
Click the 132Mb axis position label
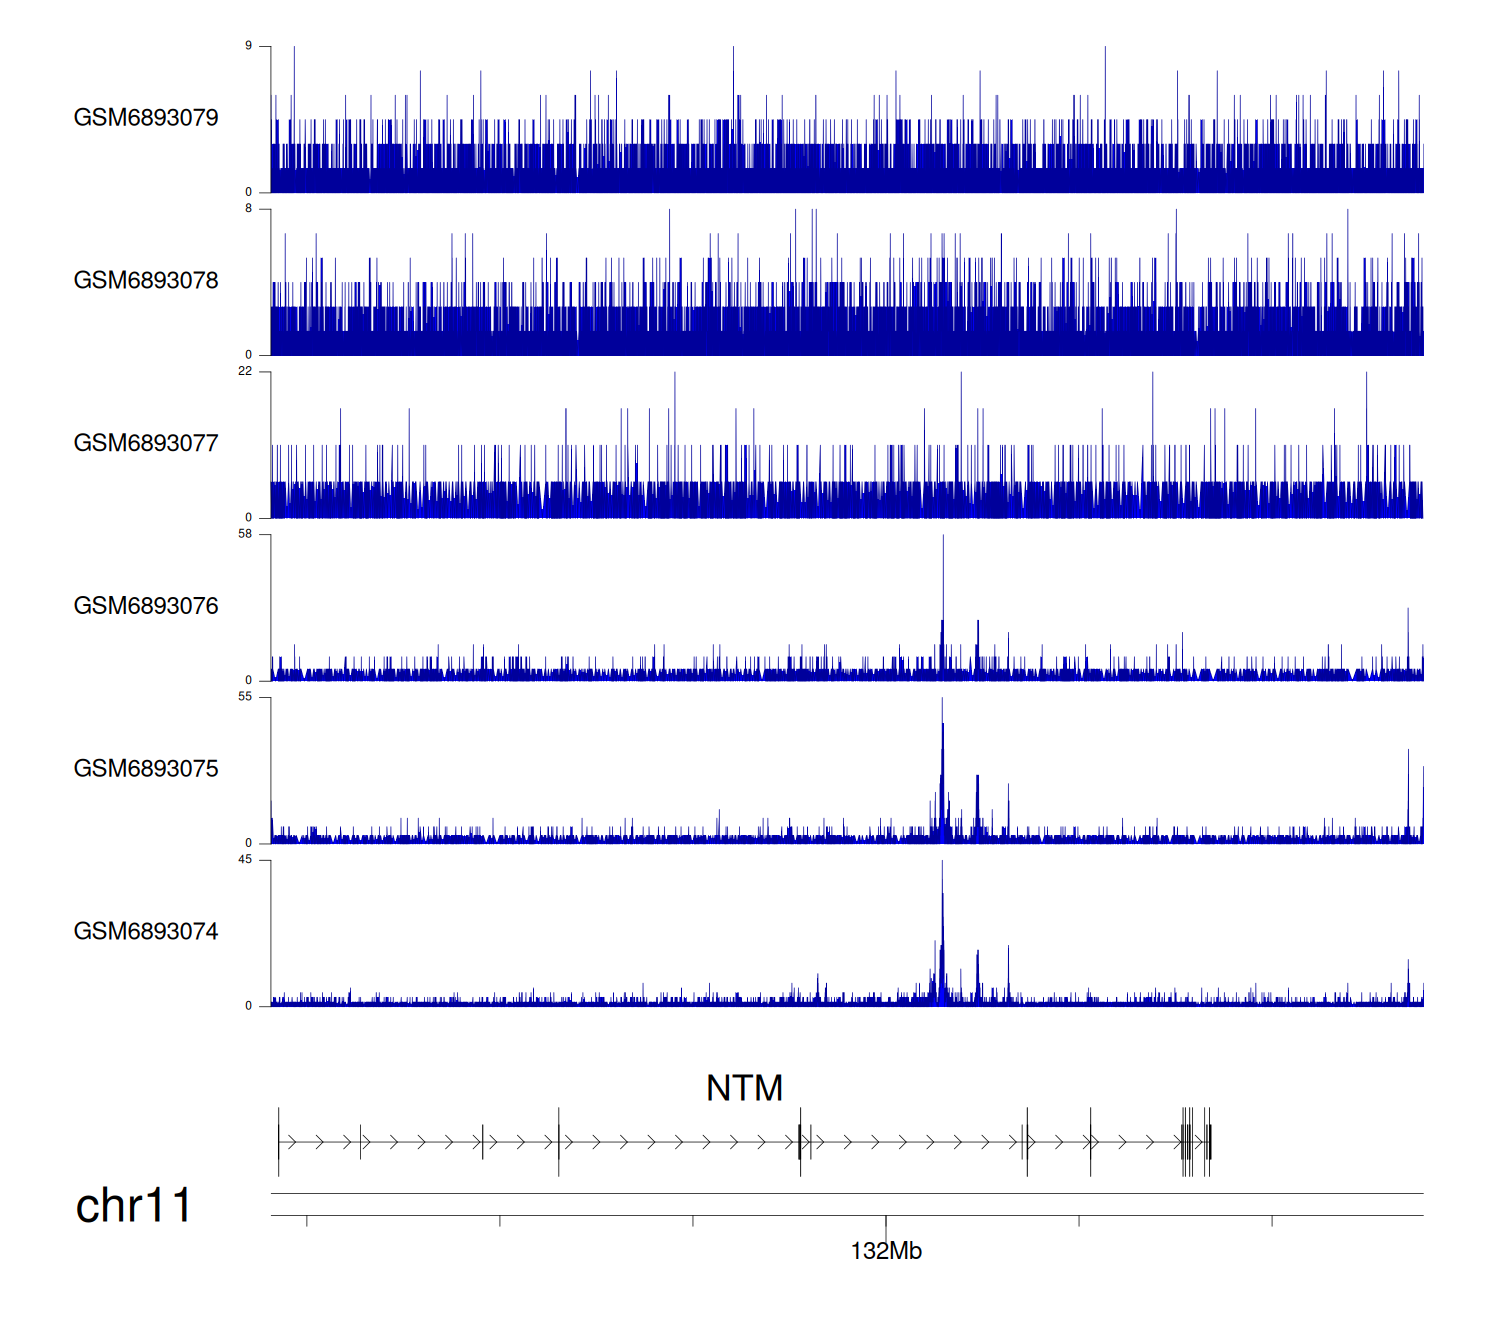point(886,1251)
